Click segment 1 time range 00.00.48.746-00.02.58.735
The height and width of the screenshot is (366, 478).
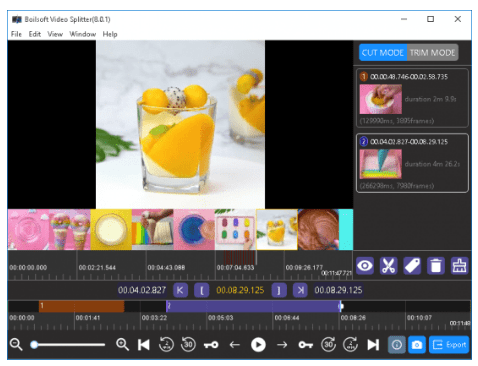(409, 77)
